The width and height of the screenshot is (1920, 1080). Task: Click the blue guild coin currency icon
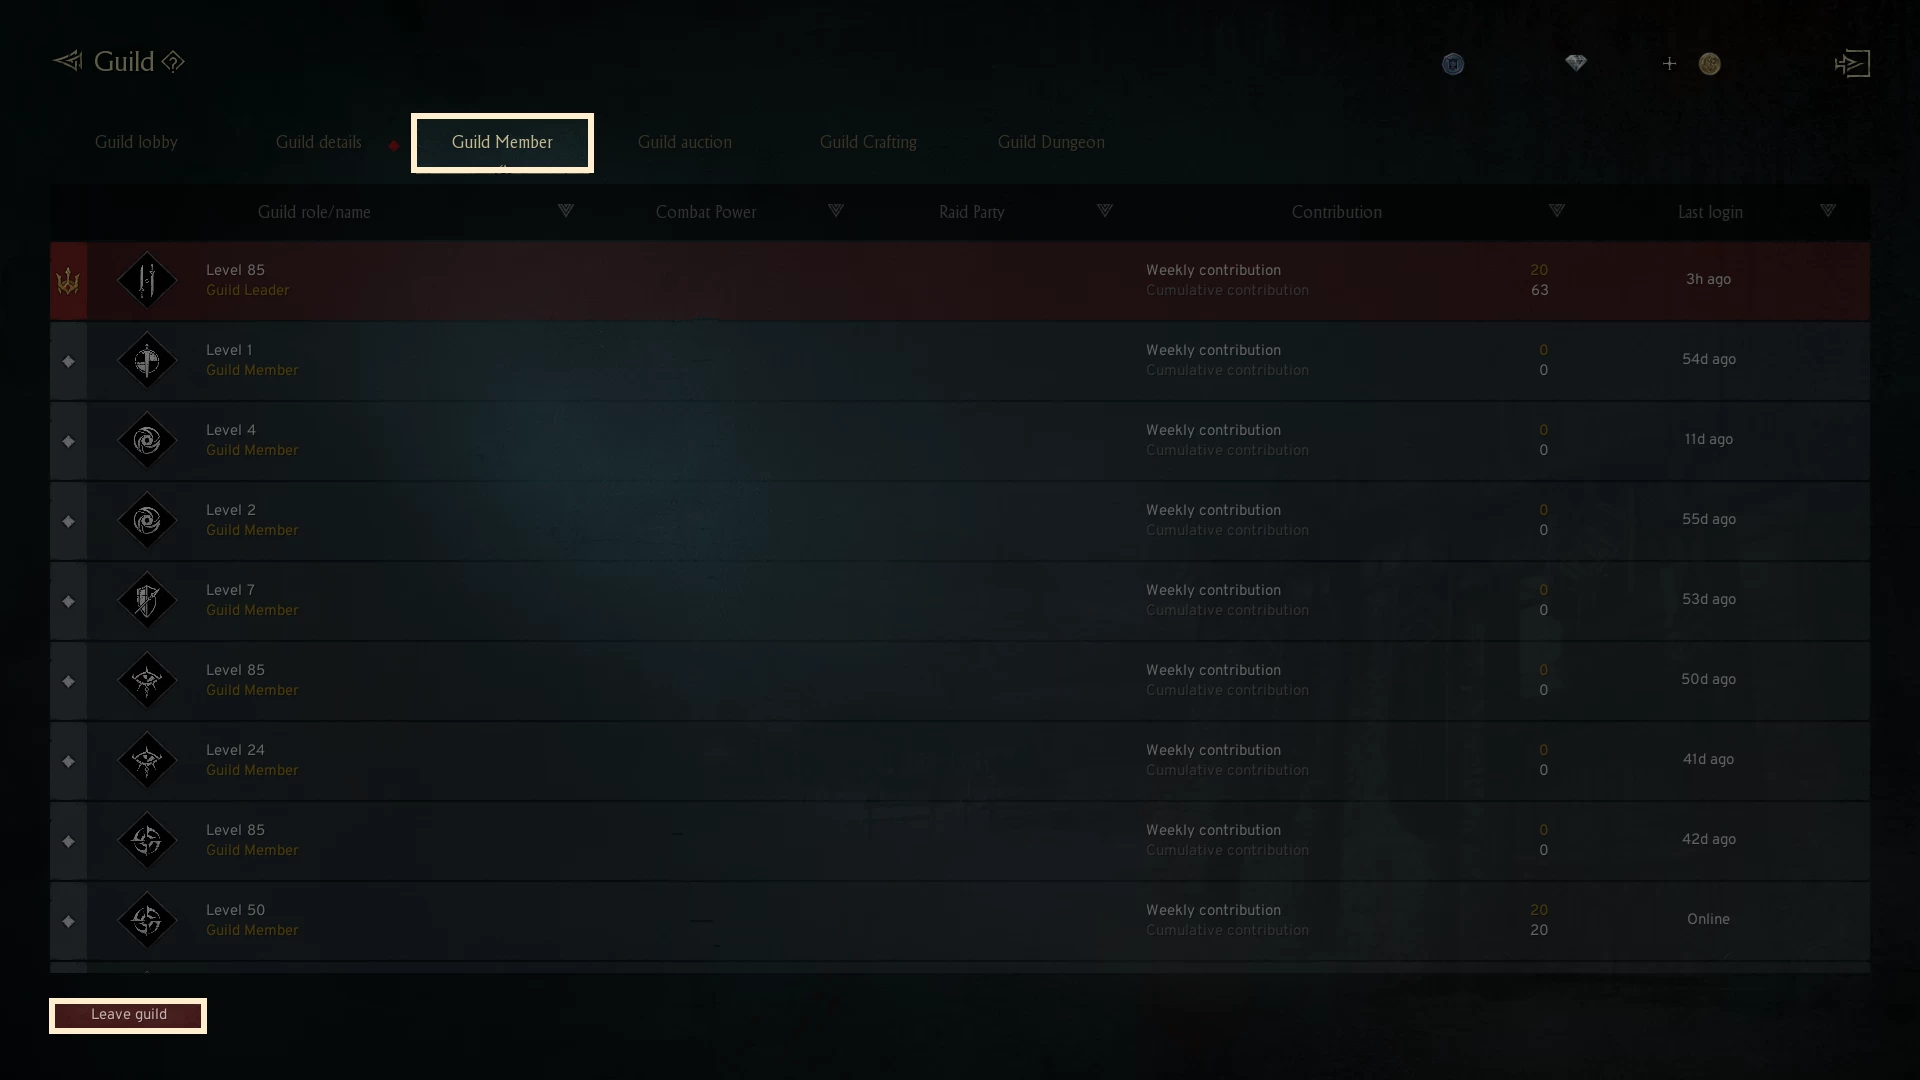tap(1453, 64)
